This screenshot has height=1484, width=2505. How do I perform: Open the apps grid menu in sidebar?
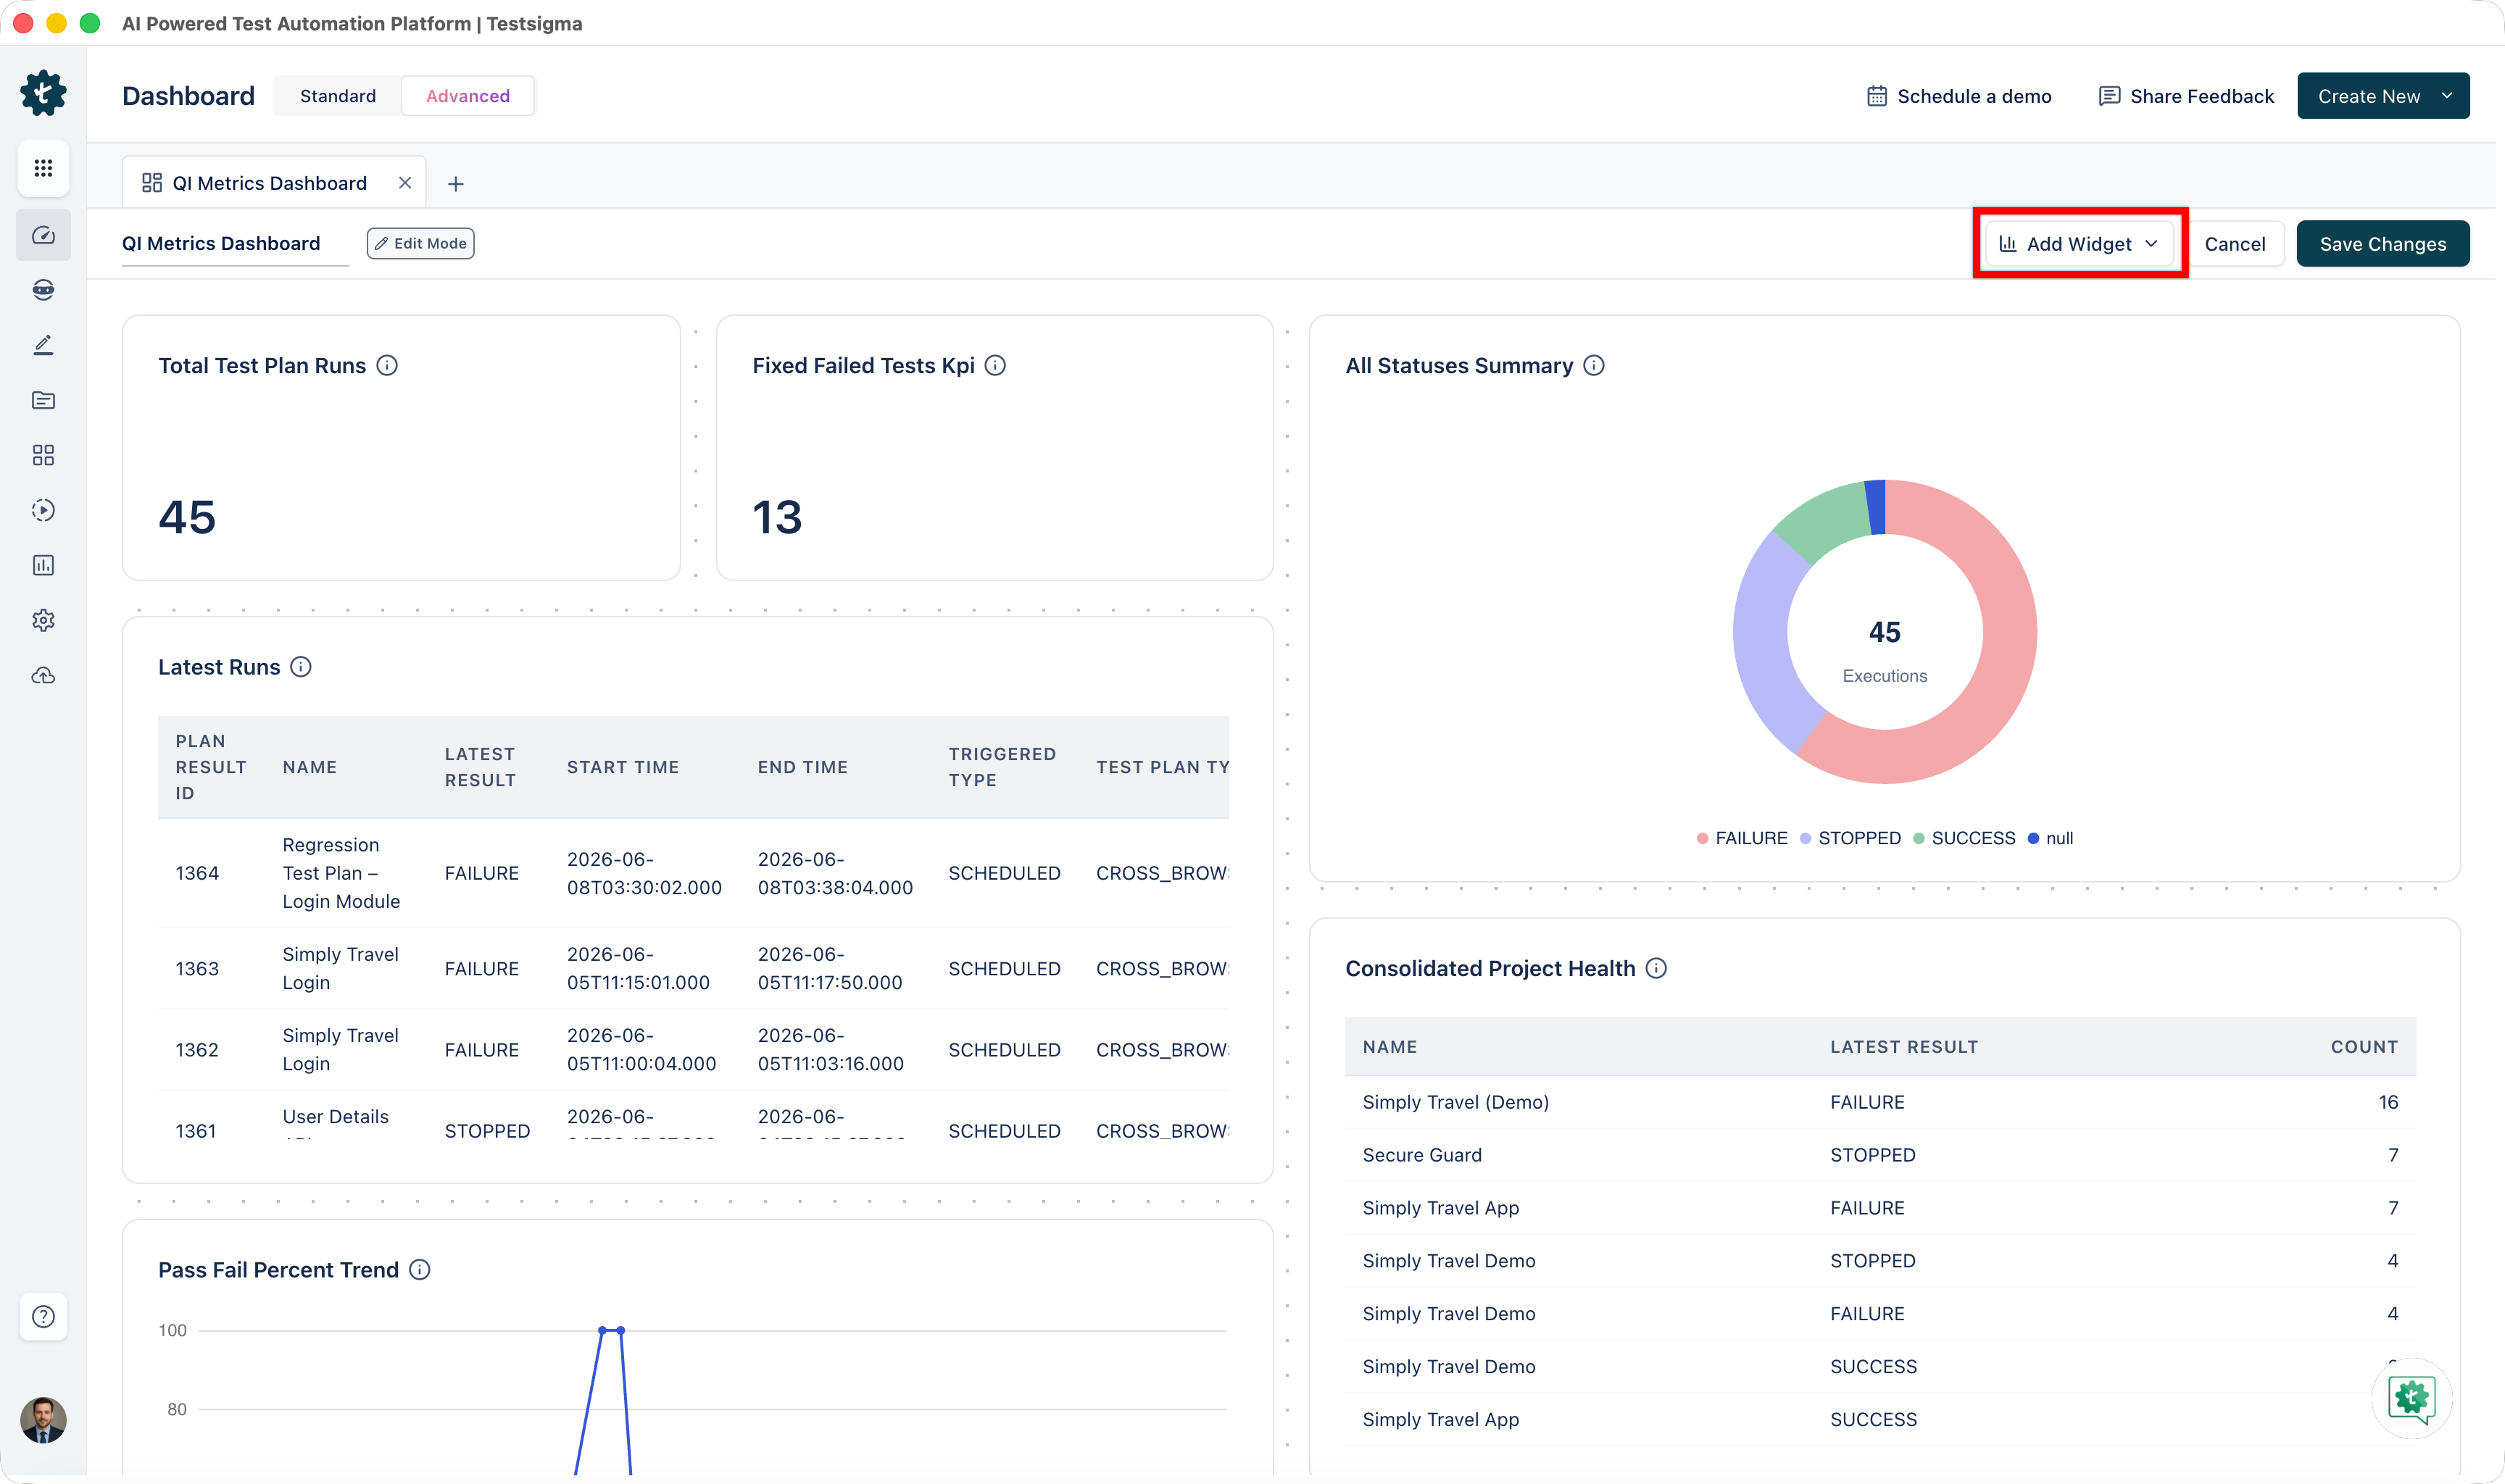(x=43, y=168)
